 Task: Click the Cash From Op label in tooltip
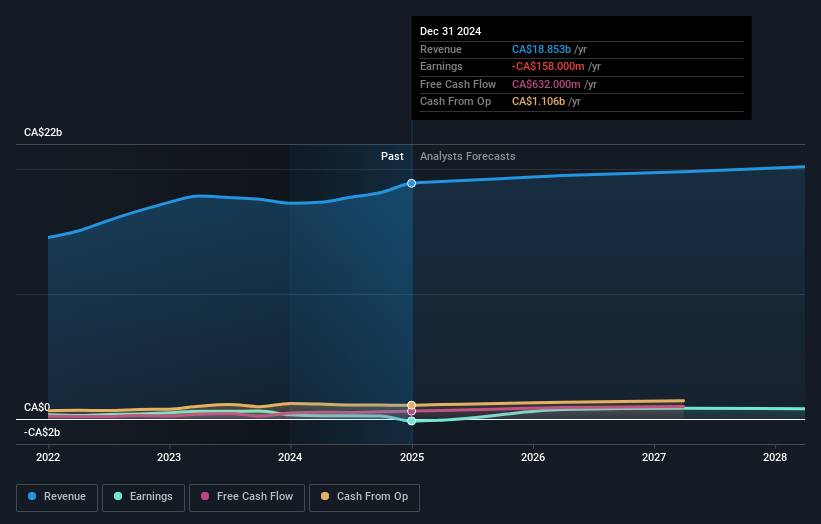(456, 102)
